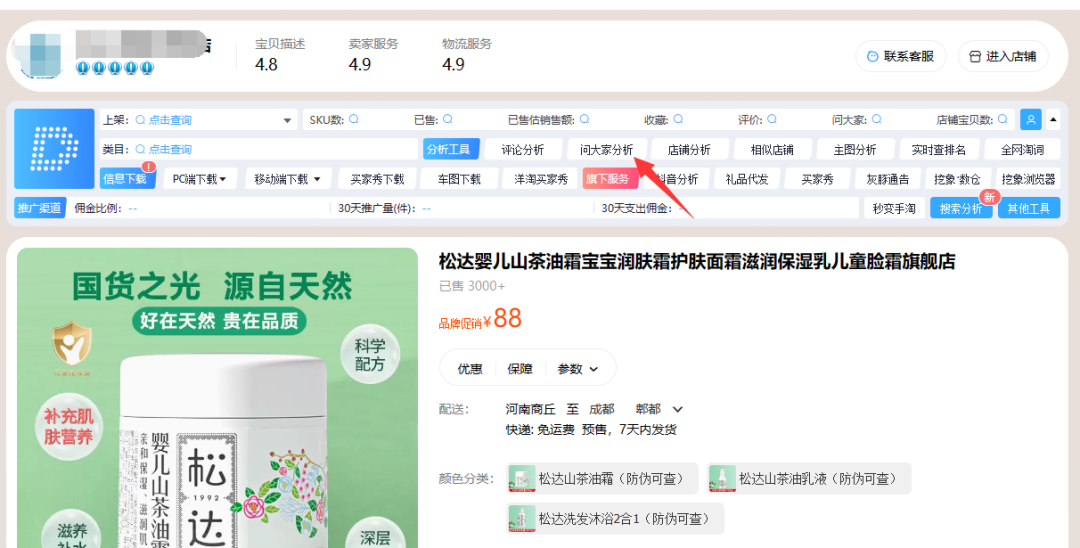Click the 联系客服 button
Screen dimensions: 1080x548
(901, 56)
